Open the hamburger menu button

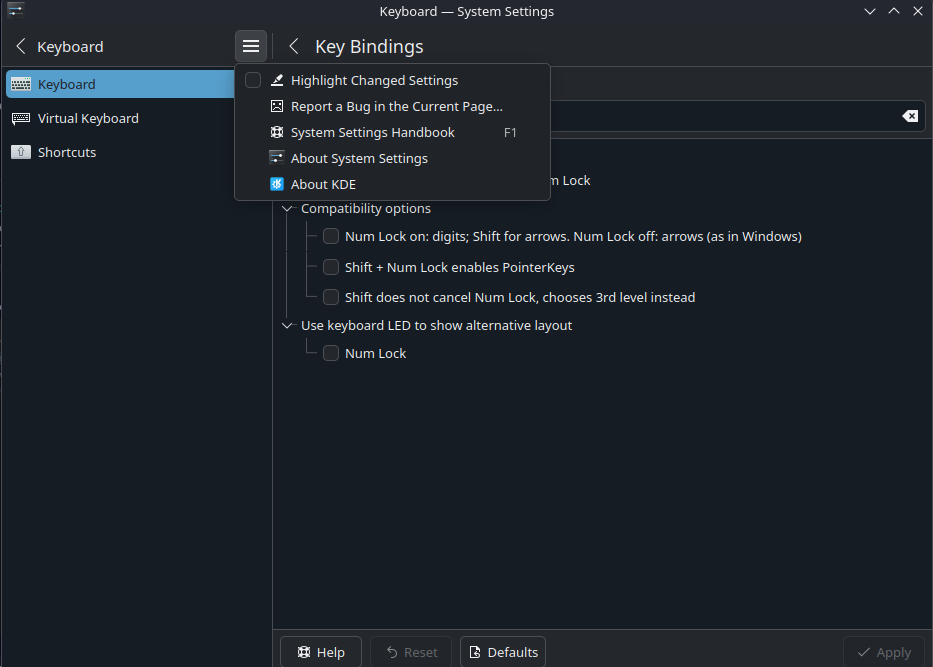click(x=251, y=46)
